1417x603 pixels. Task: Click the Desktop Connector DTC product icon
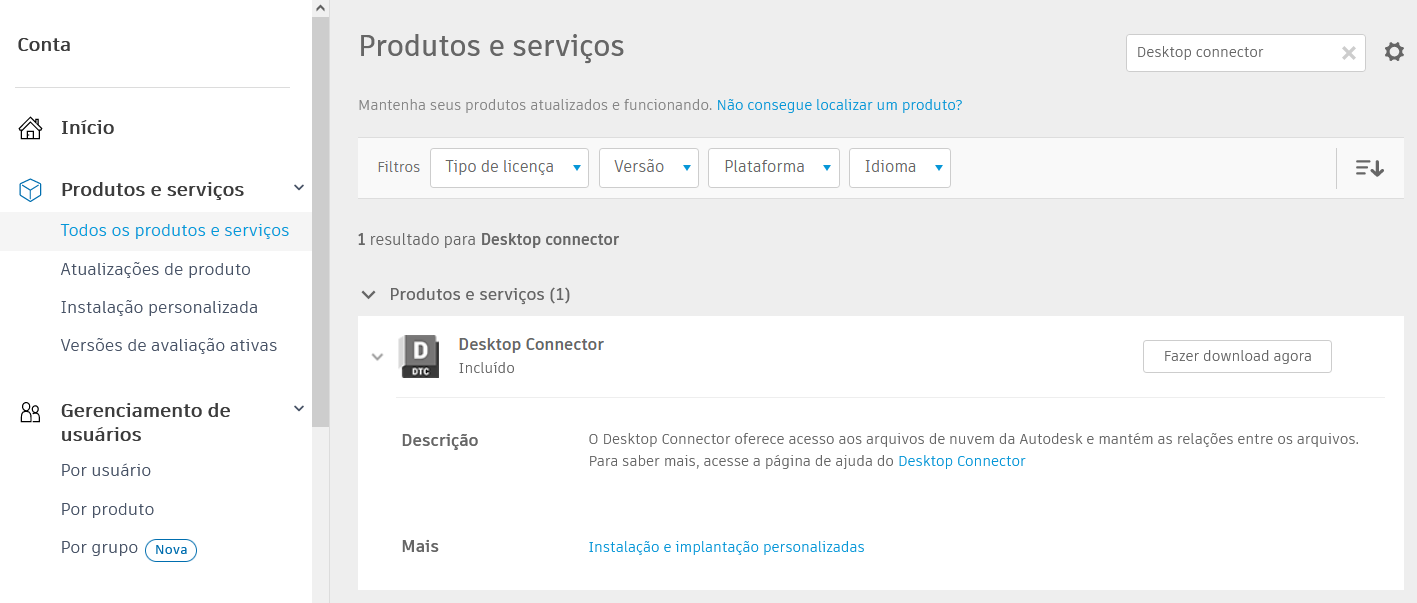(419, 356)
